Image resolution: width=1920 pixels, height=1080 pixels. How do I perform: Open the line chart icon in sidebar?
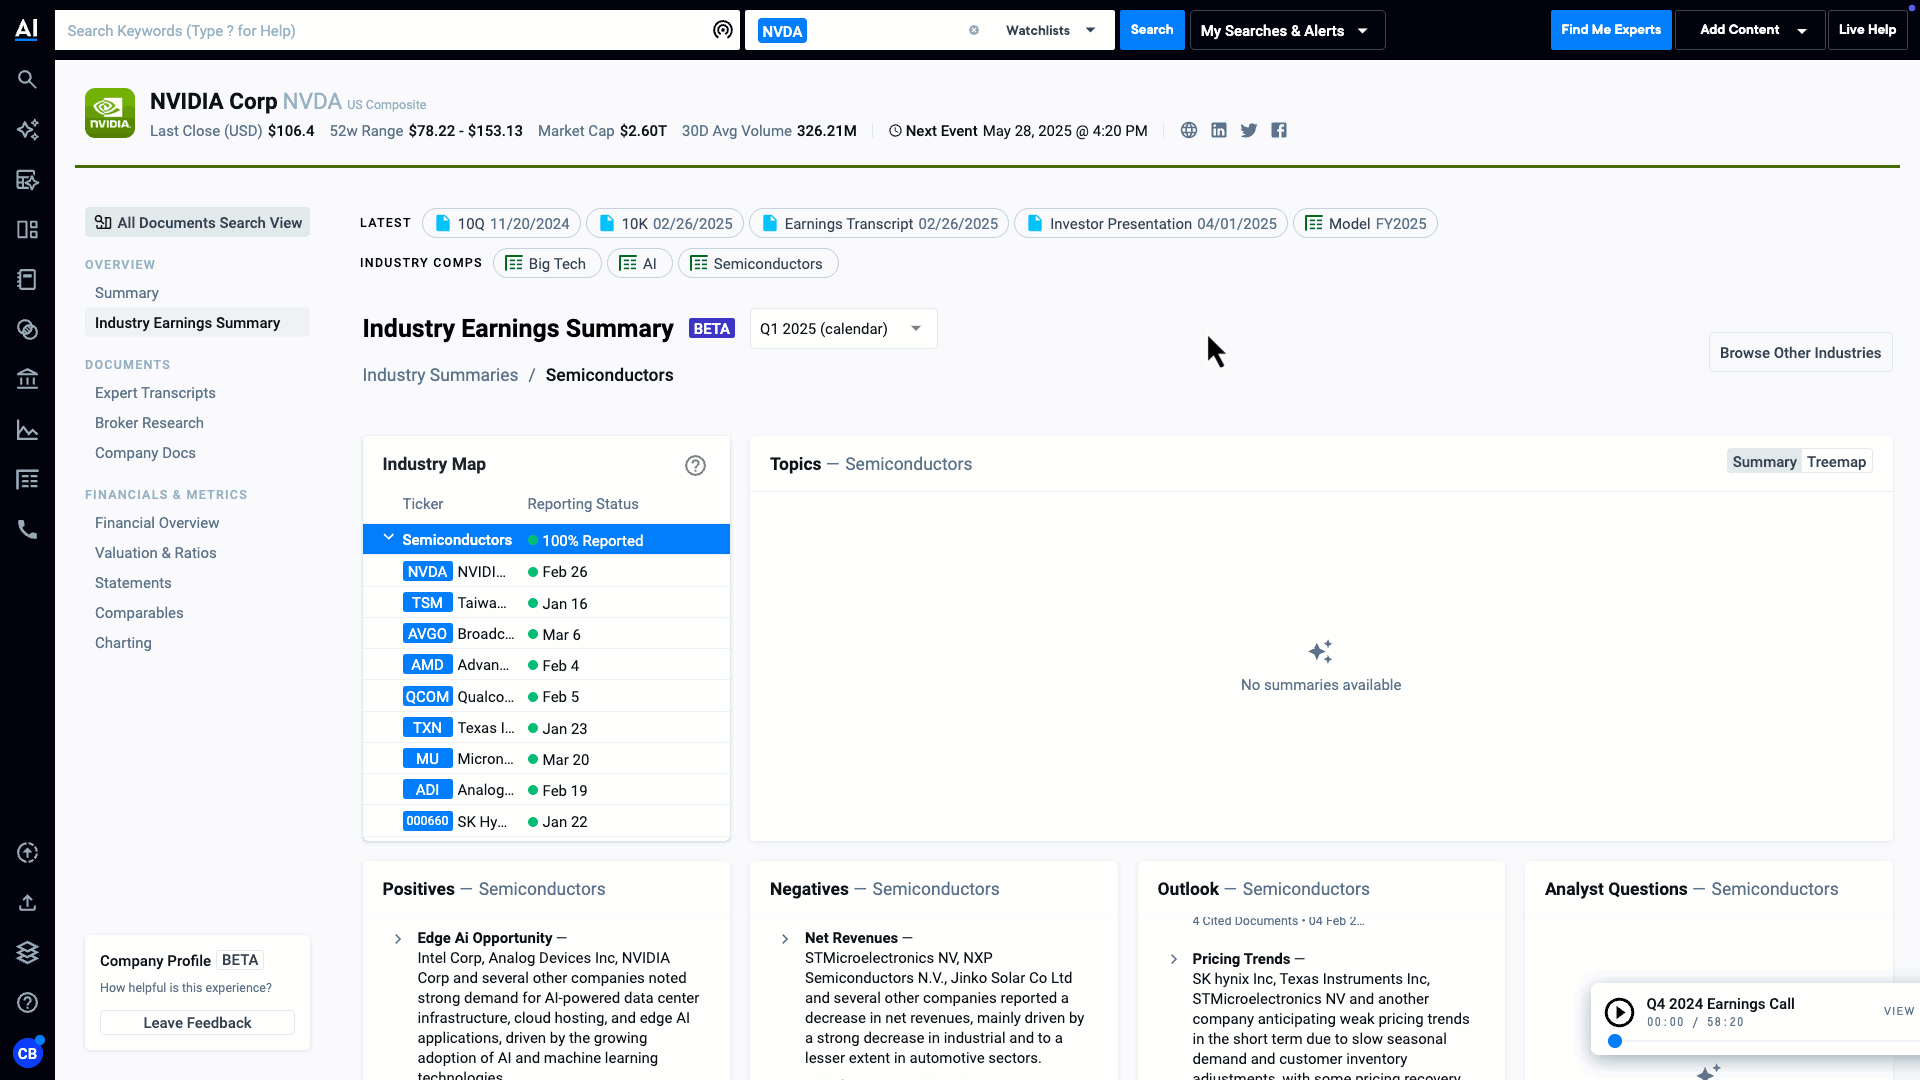pyautogui.click(x=27, y=430)
